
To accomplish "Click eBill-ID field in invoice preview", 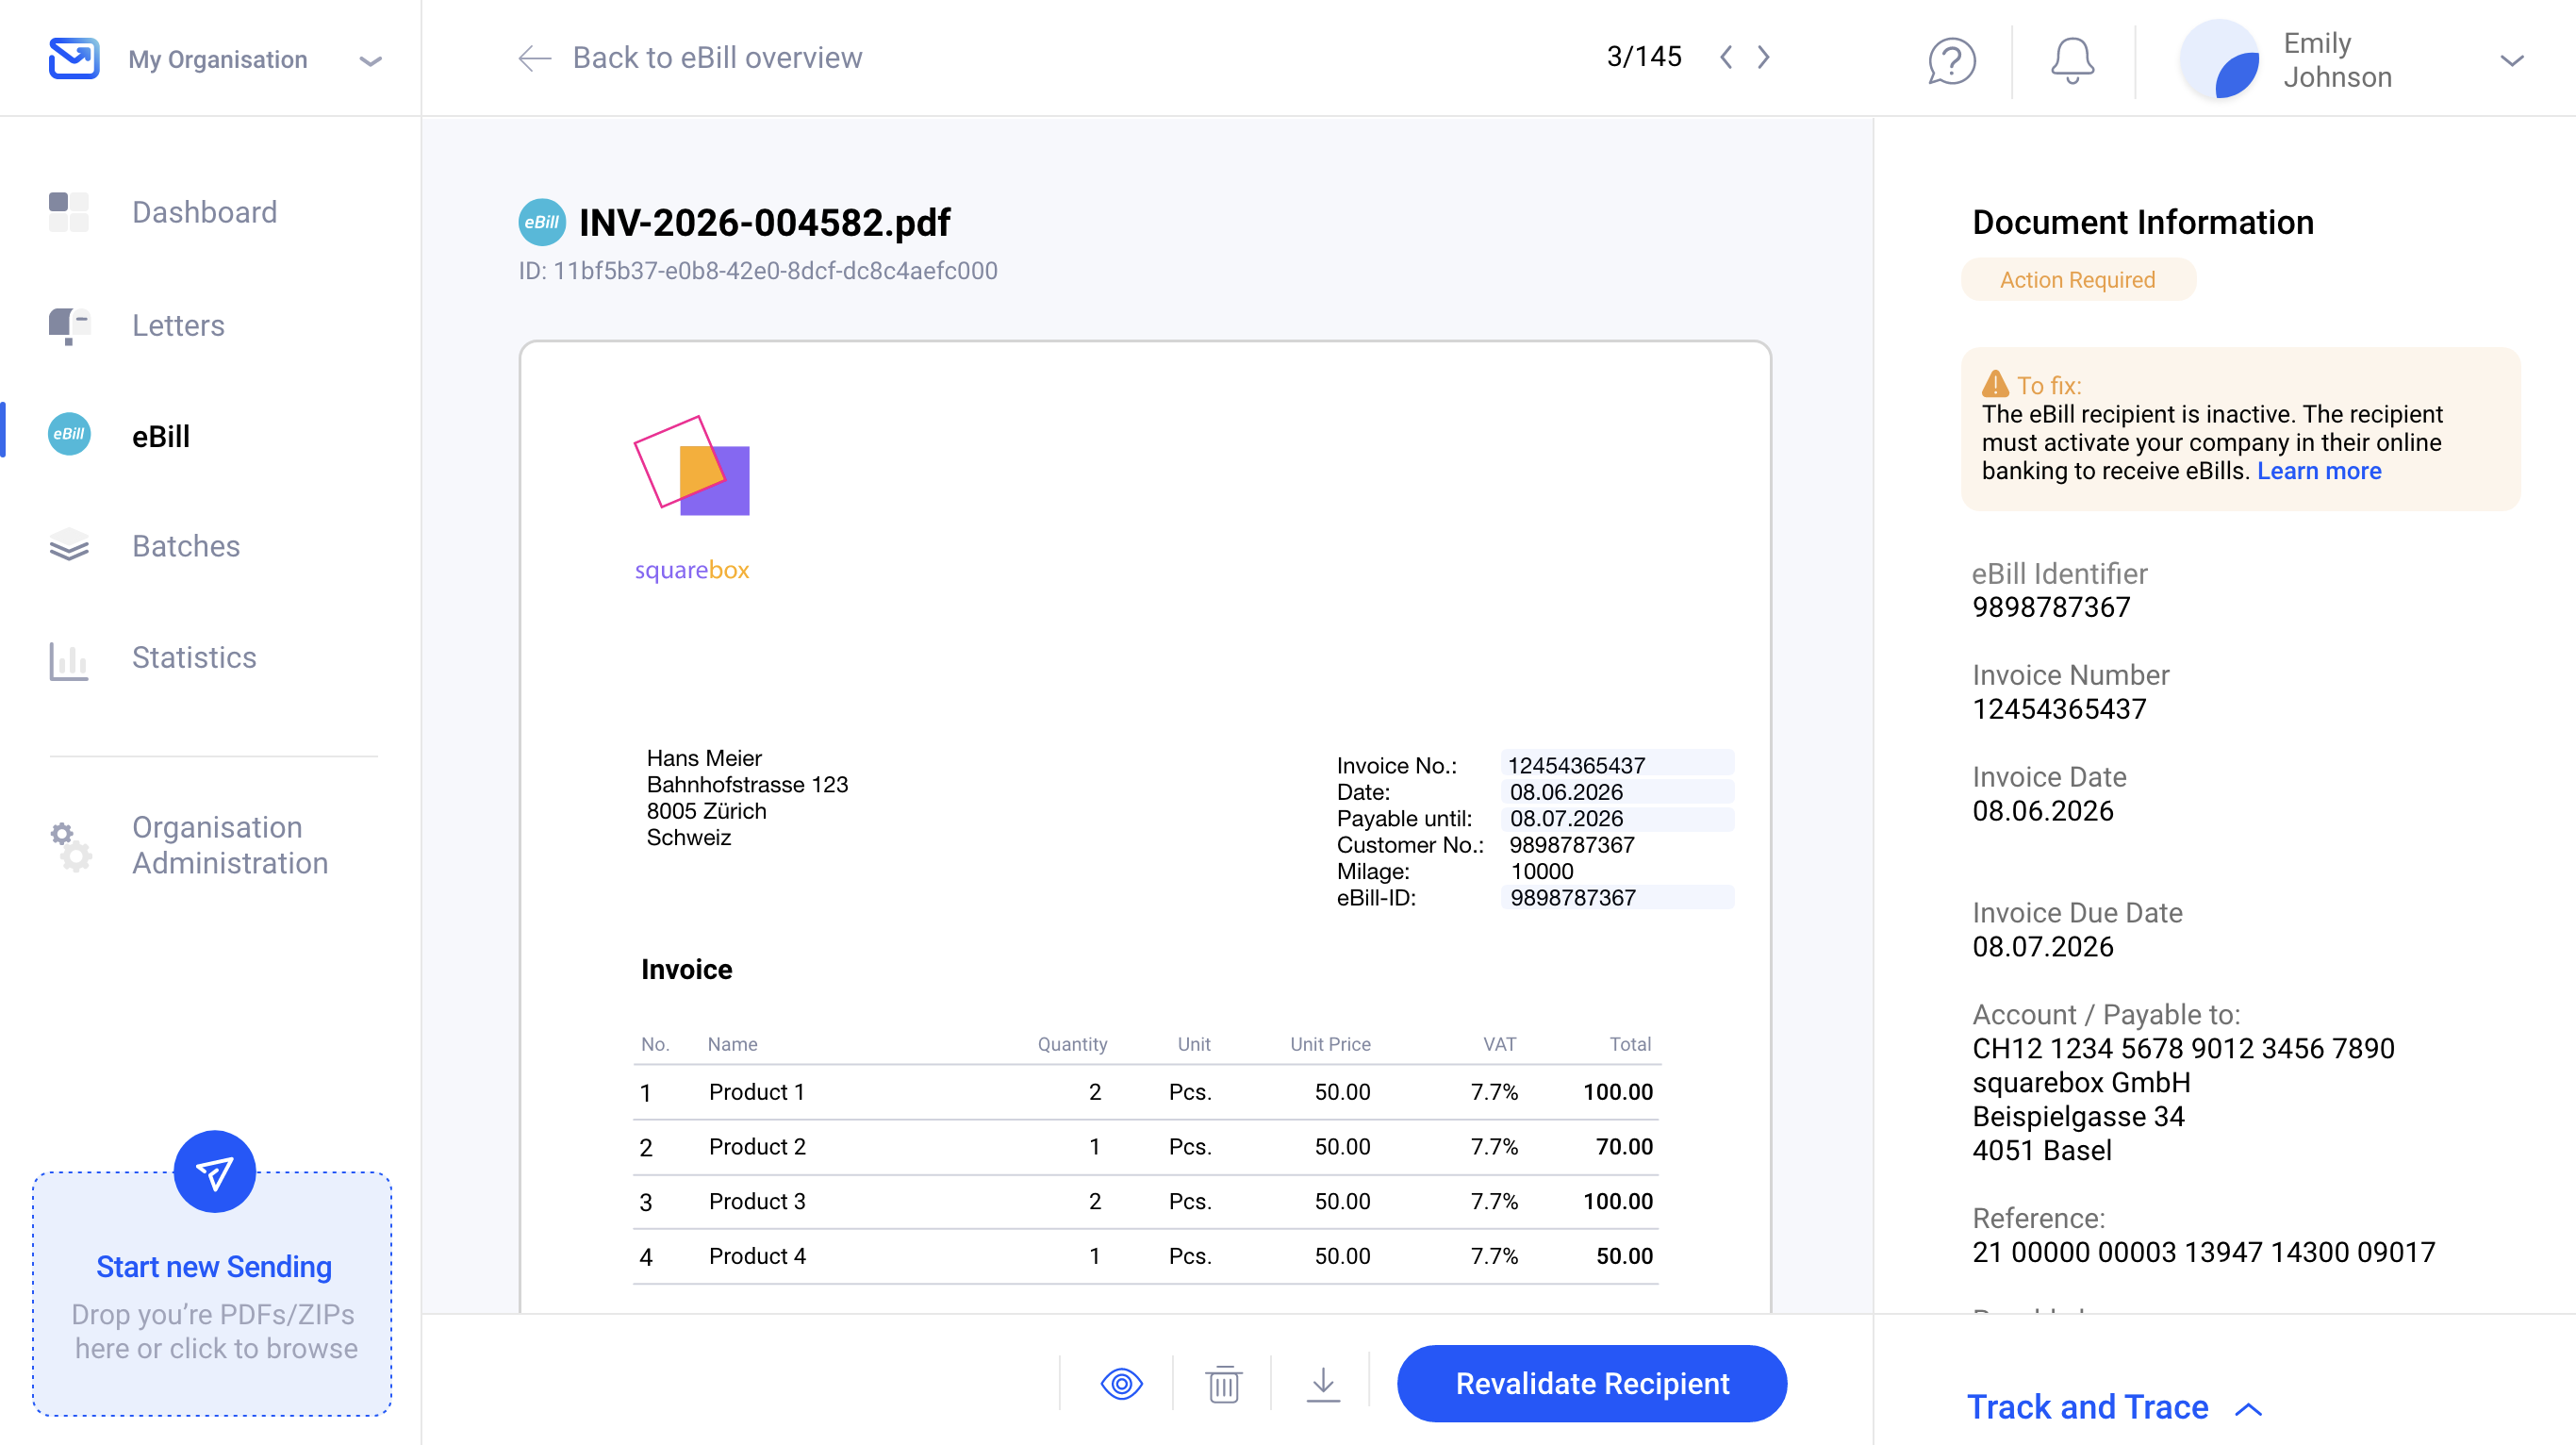I will pyautogui.click(x=1617, y=897).
